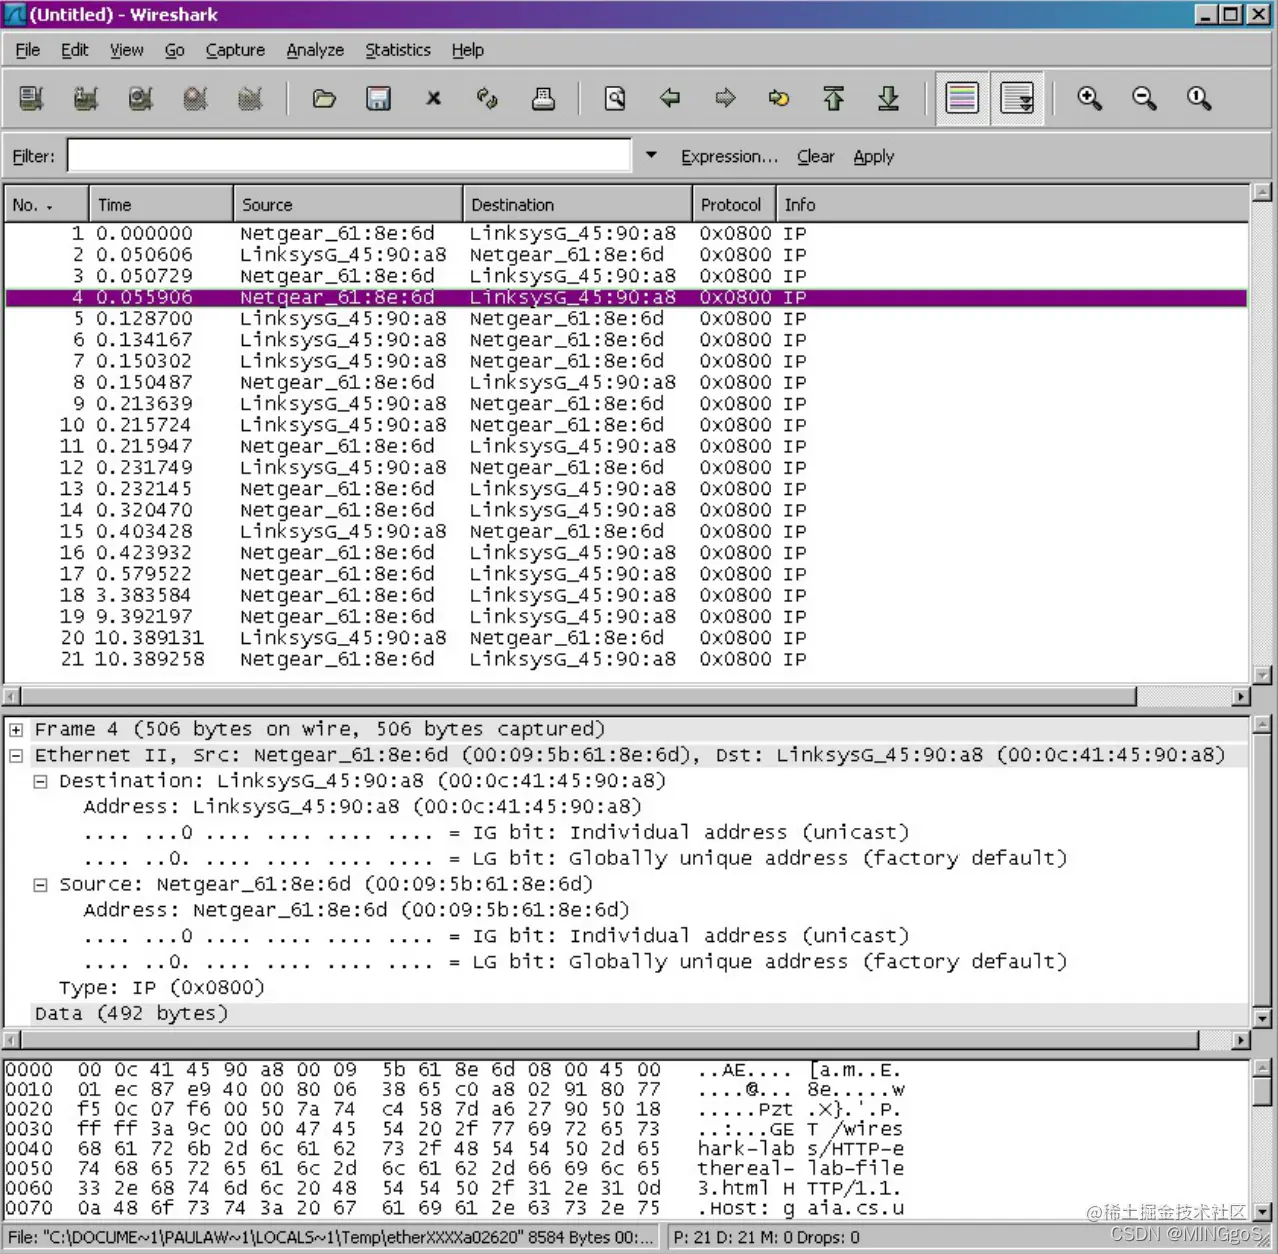The height and width of the screenshot is (1254, 1278).
Task: Go forward in packet history arrow
Action: (x=725, y=98)
